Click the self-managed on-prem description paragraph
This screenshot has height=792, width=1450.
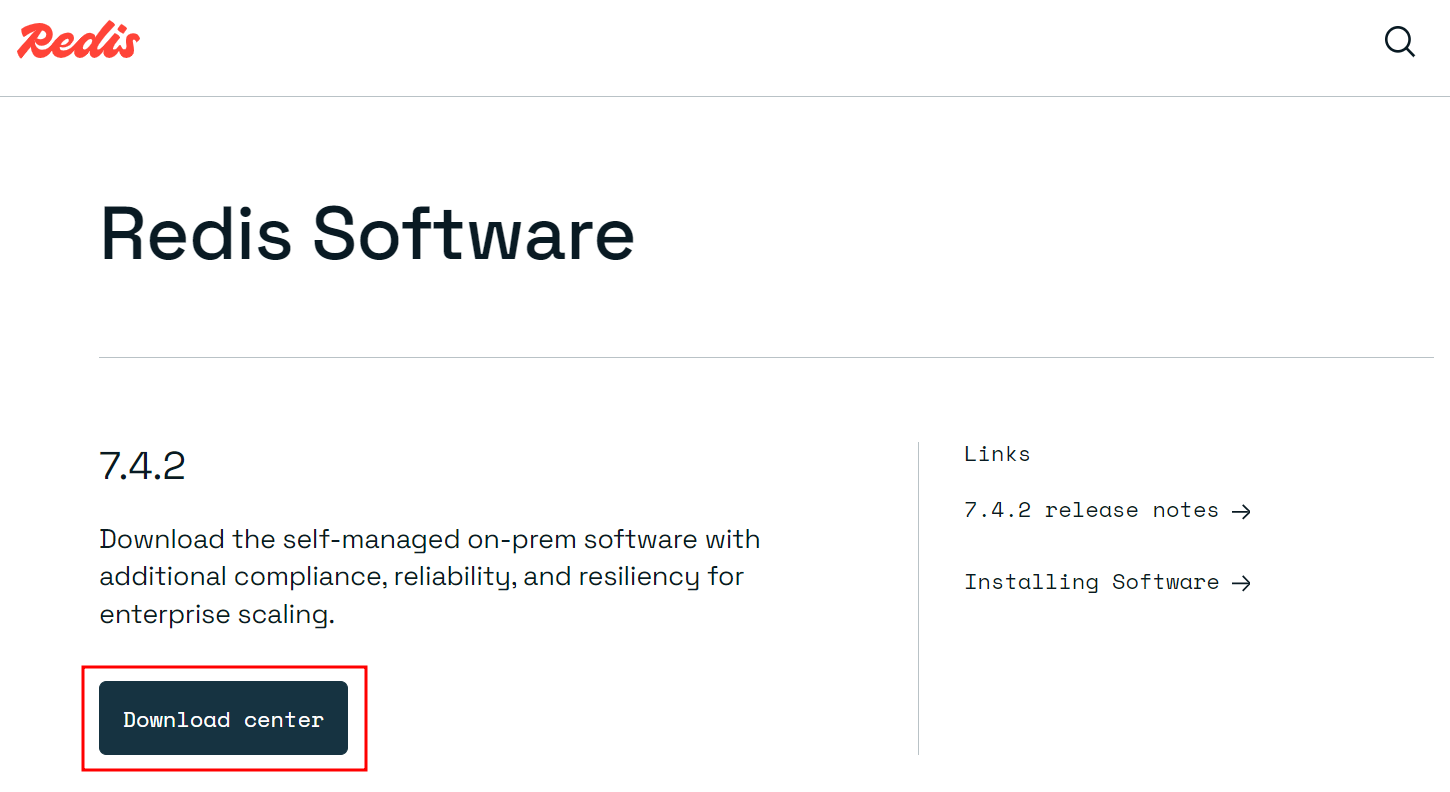(x=430, y=577)
